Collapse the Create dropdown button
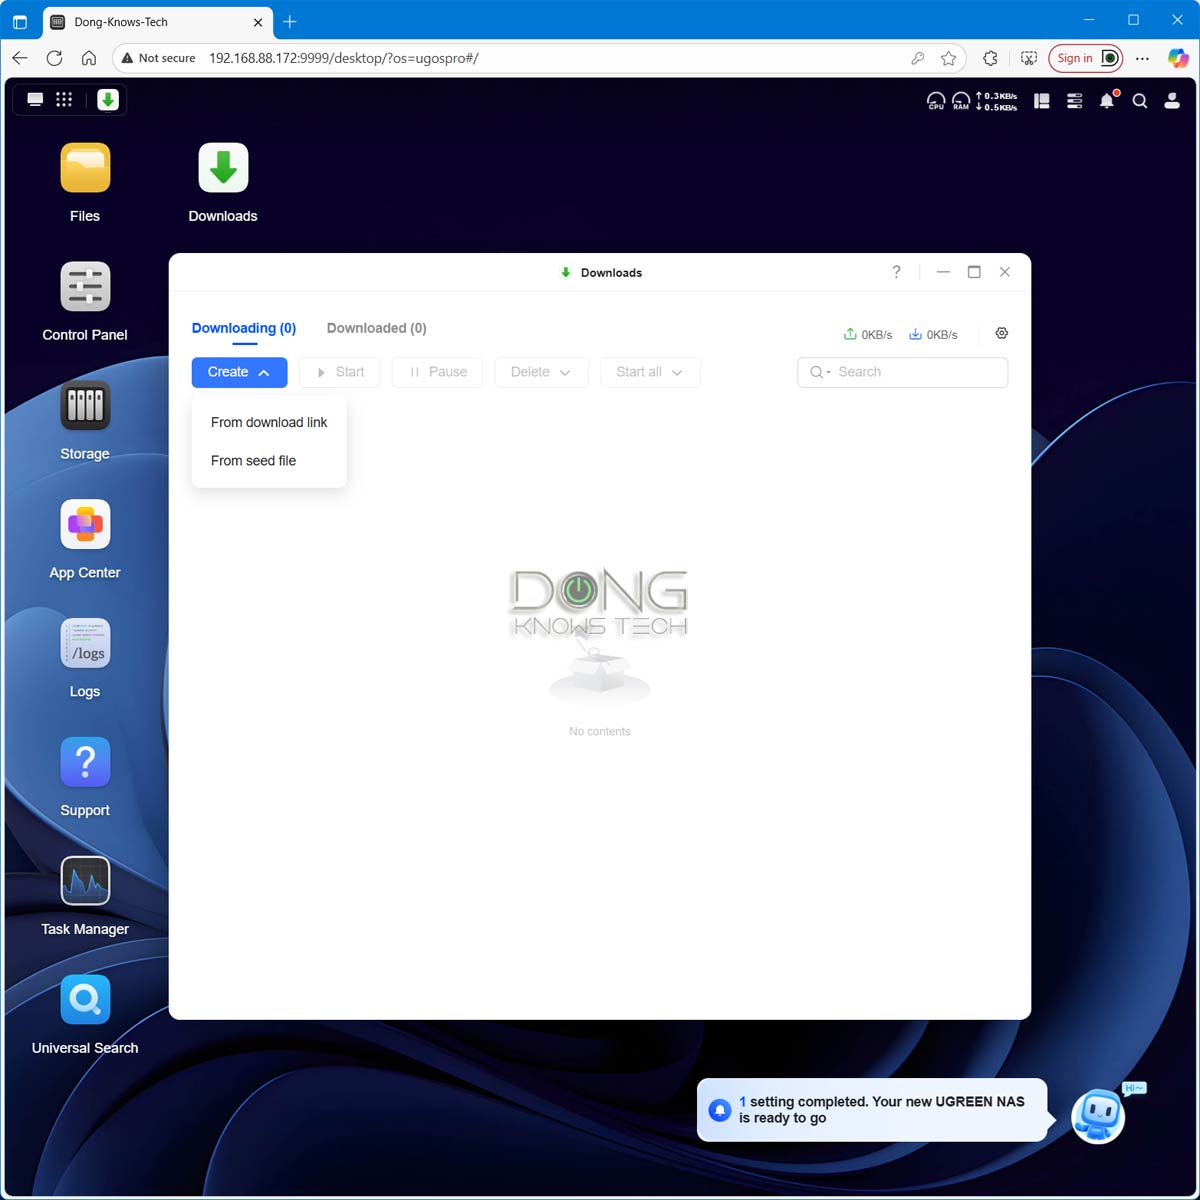 [239, 372]
